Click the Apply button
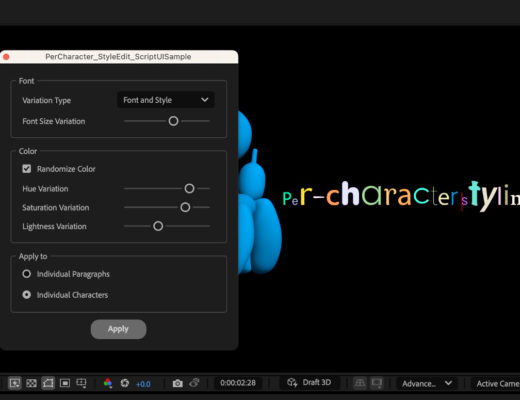Image resolution: width=520 pixels, height=400 pixels. tap(118, 329)
